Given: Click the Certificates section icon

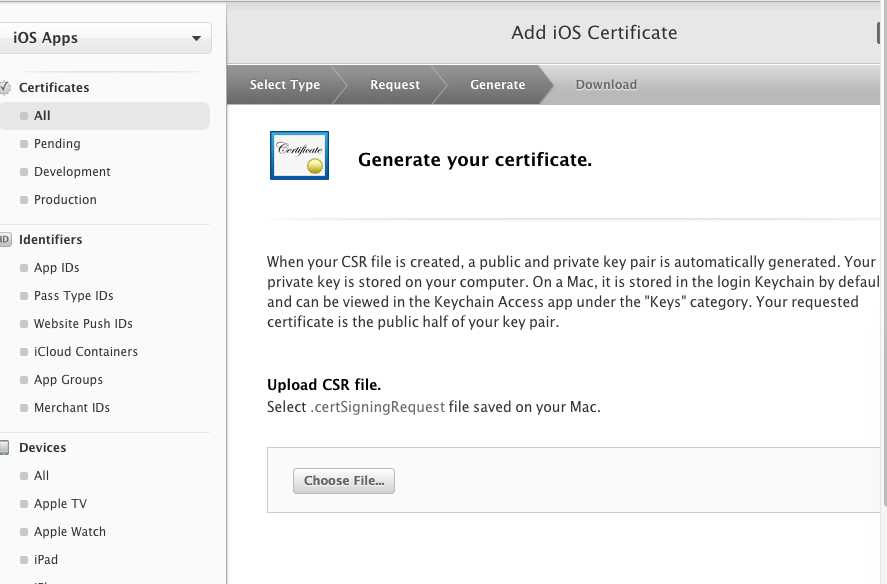Looking at the screenshot, I should coord(5,87).
